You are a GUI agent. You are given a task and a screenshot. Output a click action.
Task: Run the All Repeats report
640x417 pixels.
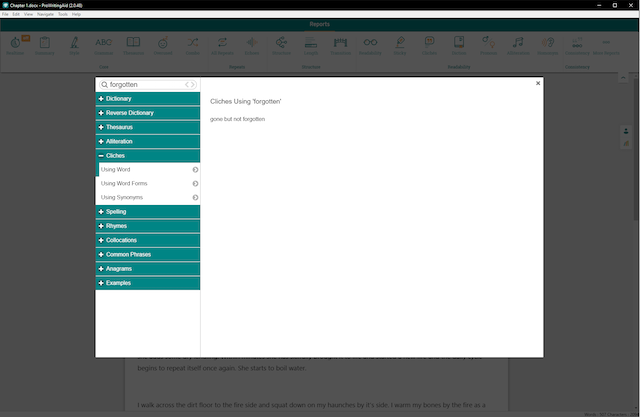point(222,45)
